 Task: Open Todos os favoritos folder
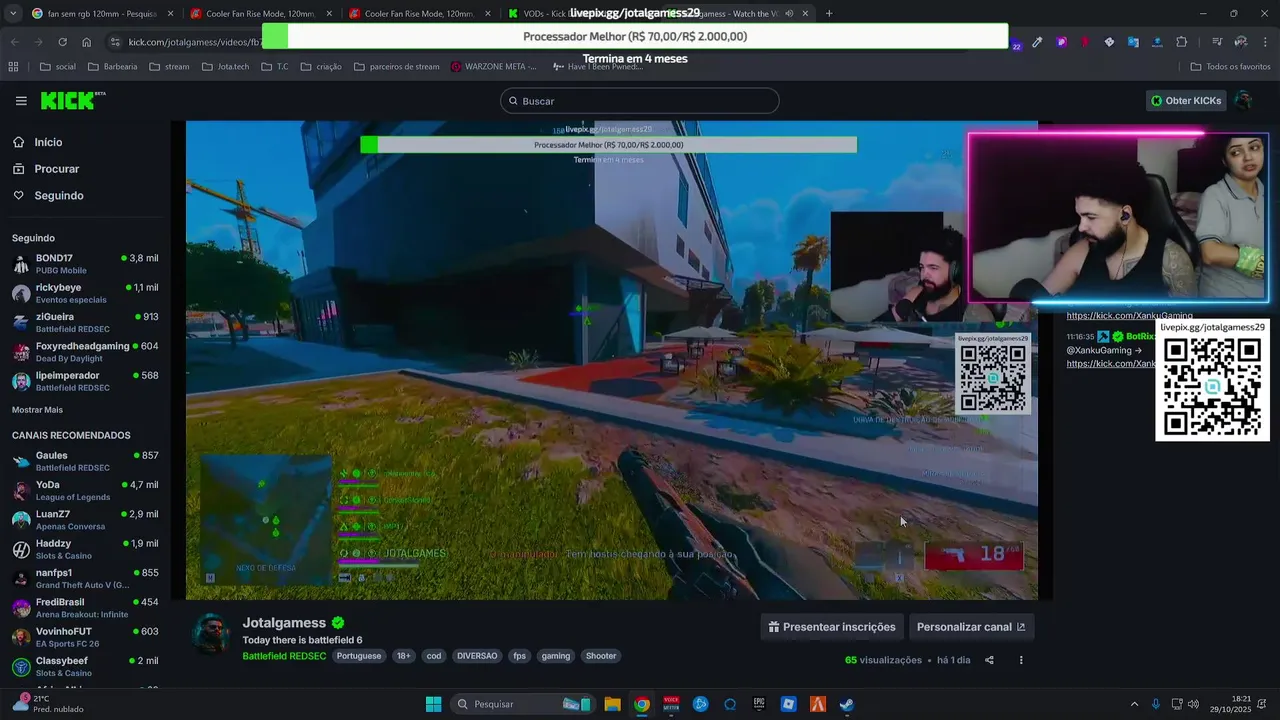coord(1230,67)
